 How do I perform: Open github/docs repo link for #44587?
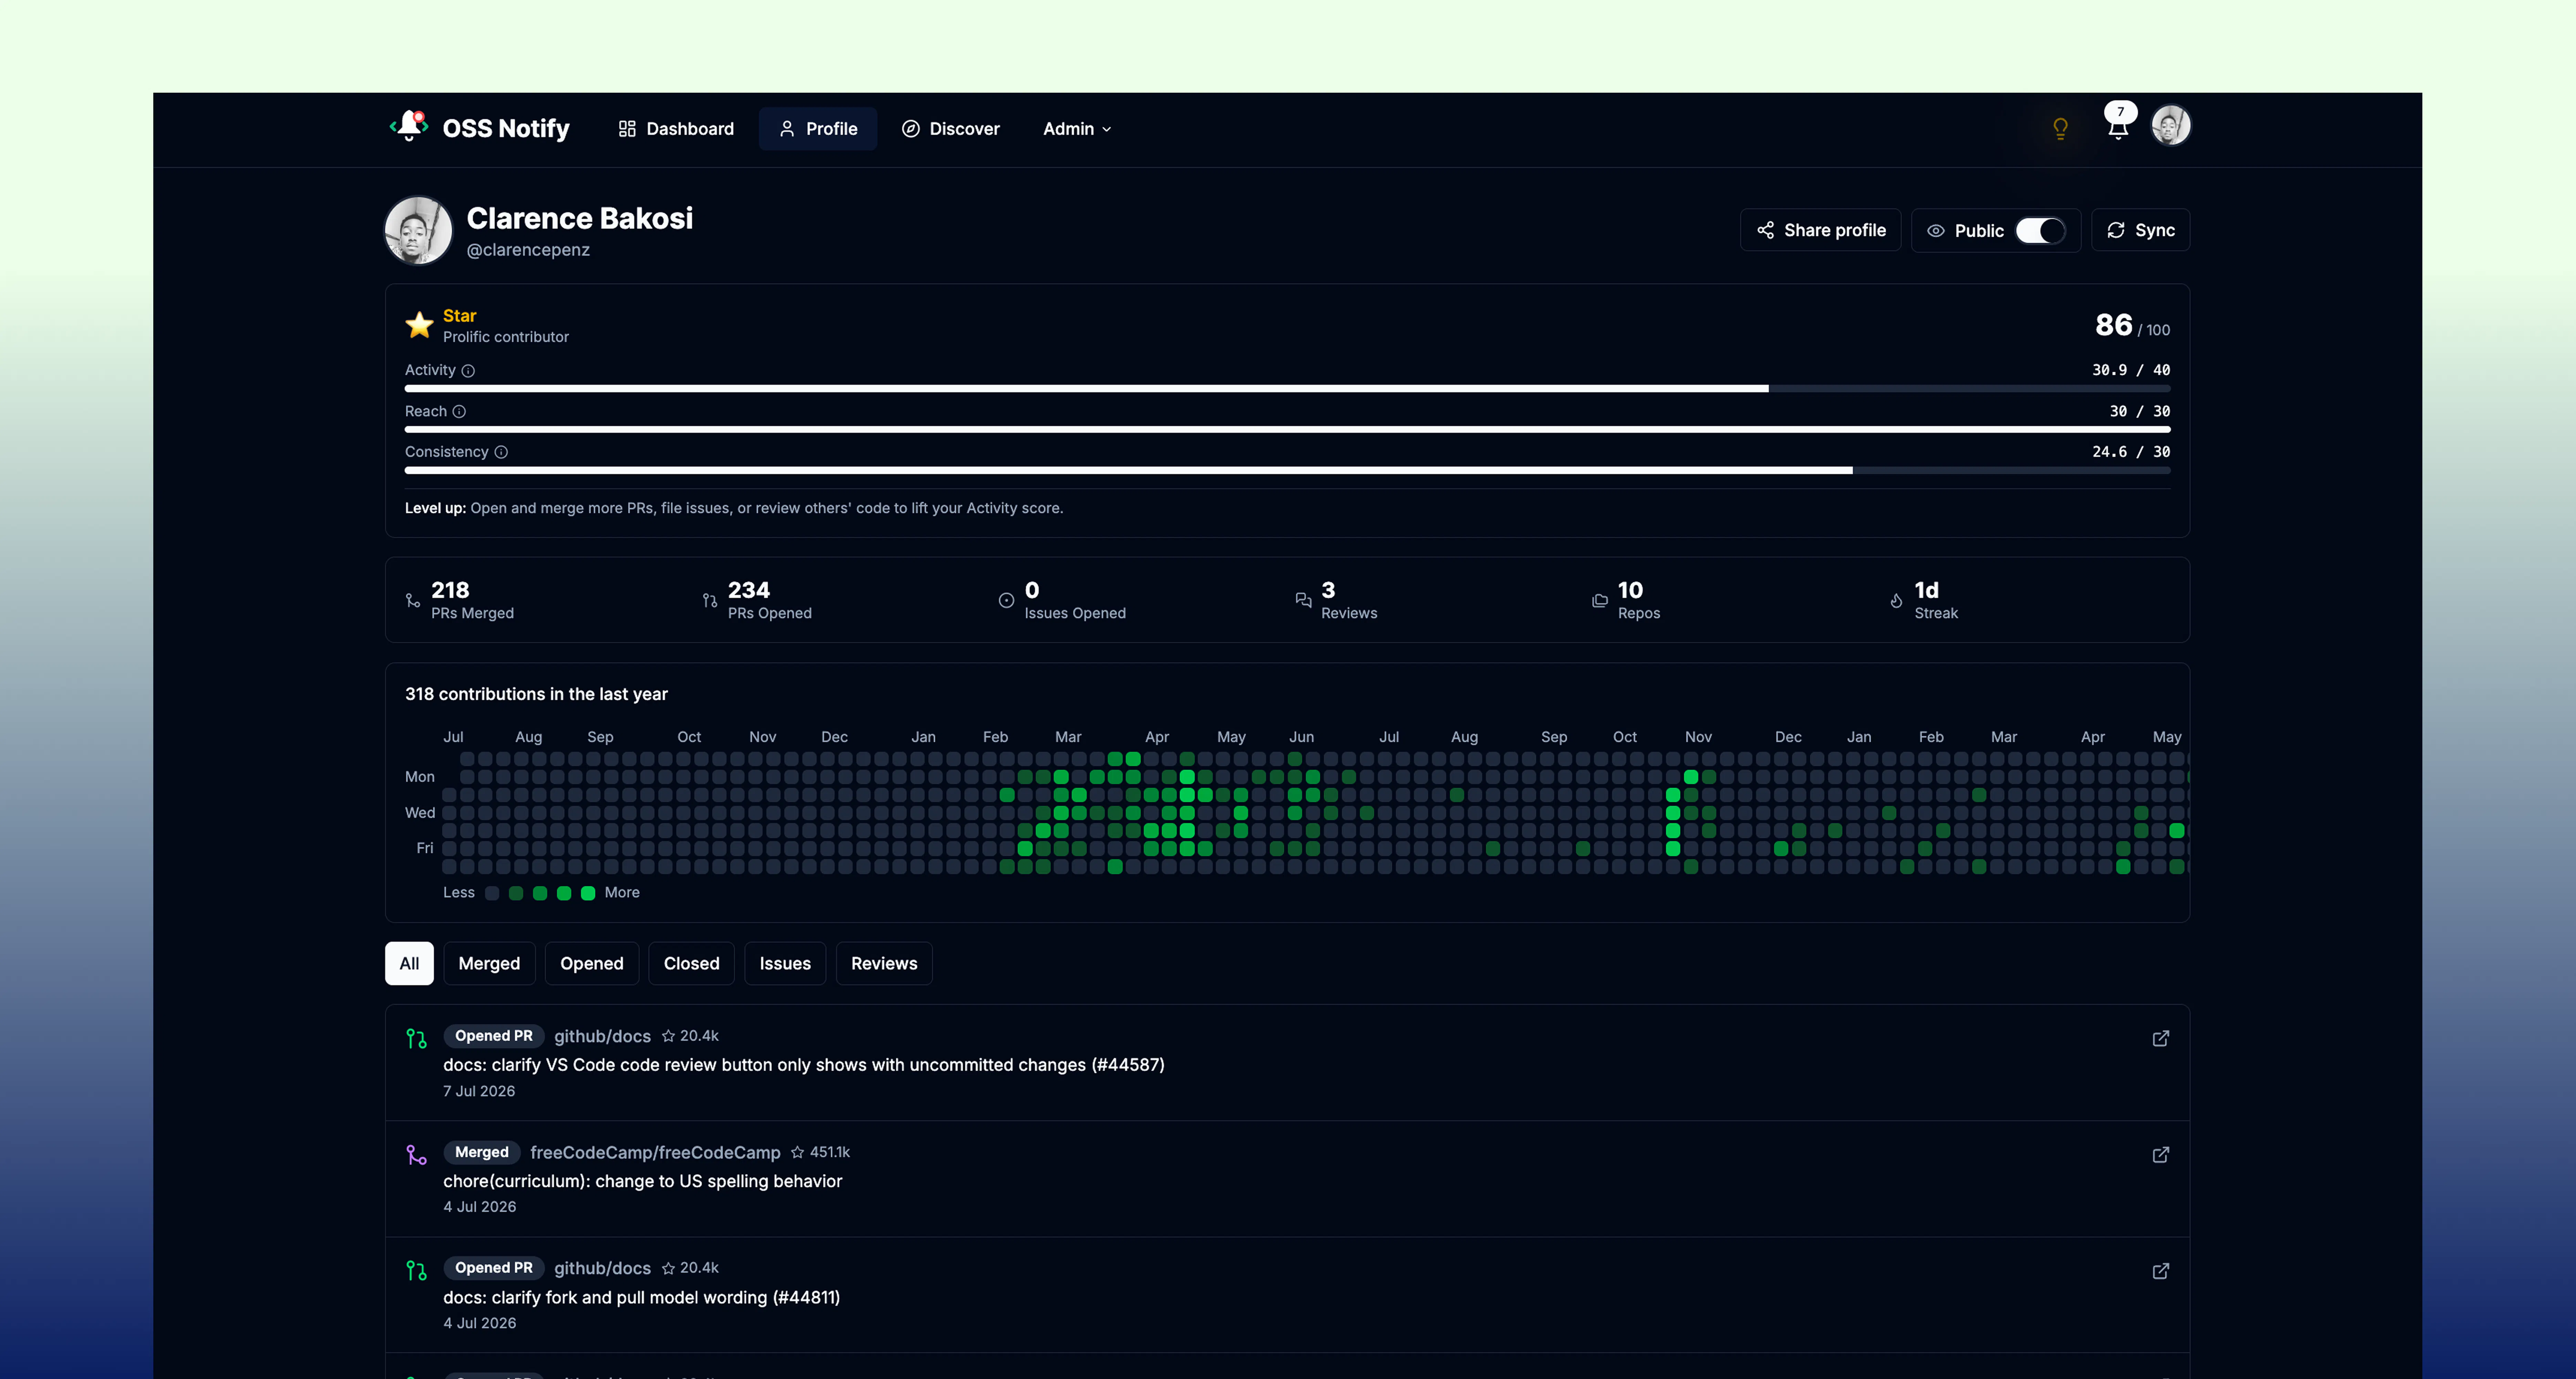pyautogui.click(x=602, y=1036)
